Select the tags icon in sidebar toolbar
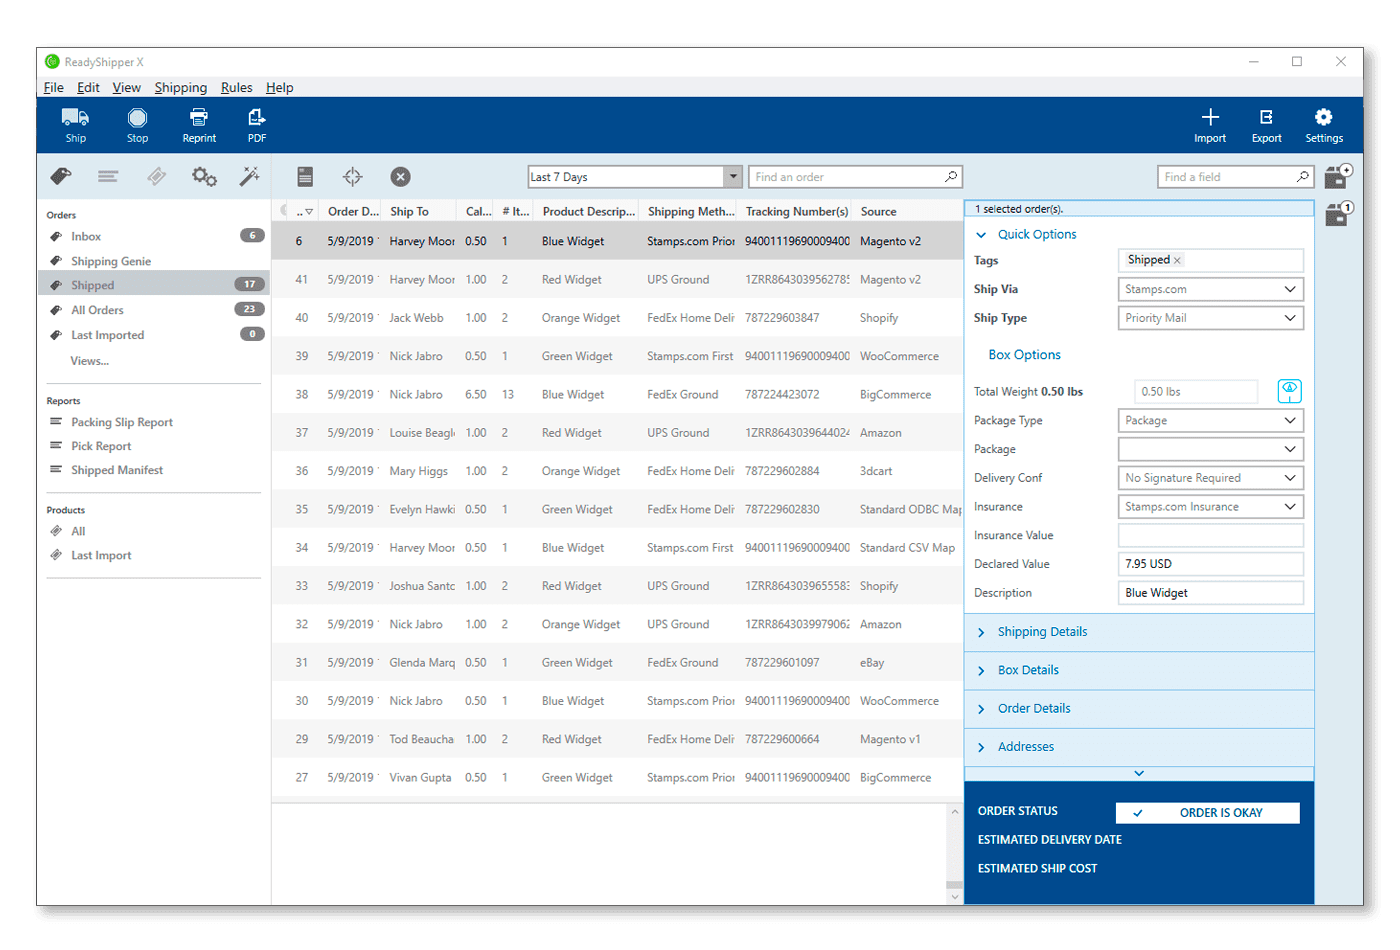Image resolution: width=1400 pixels, height=950 pixels. 61,177
